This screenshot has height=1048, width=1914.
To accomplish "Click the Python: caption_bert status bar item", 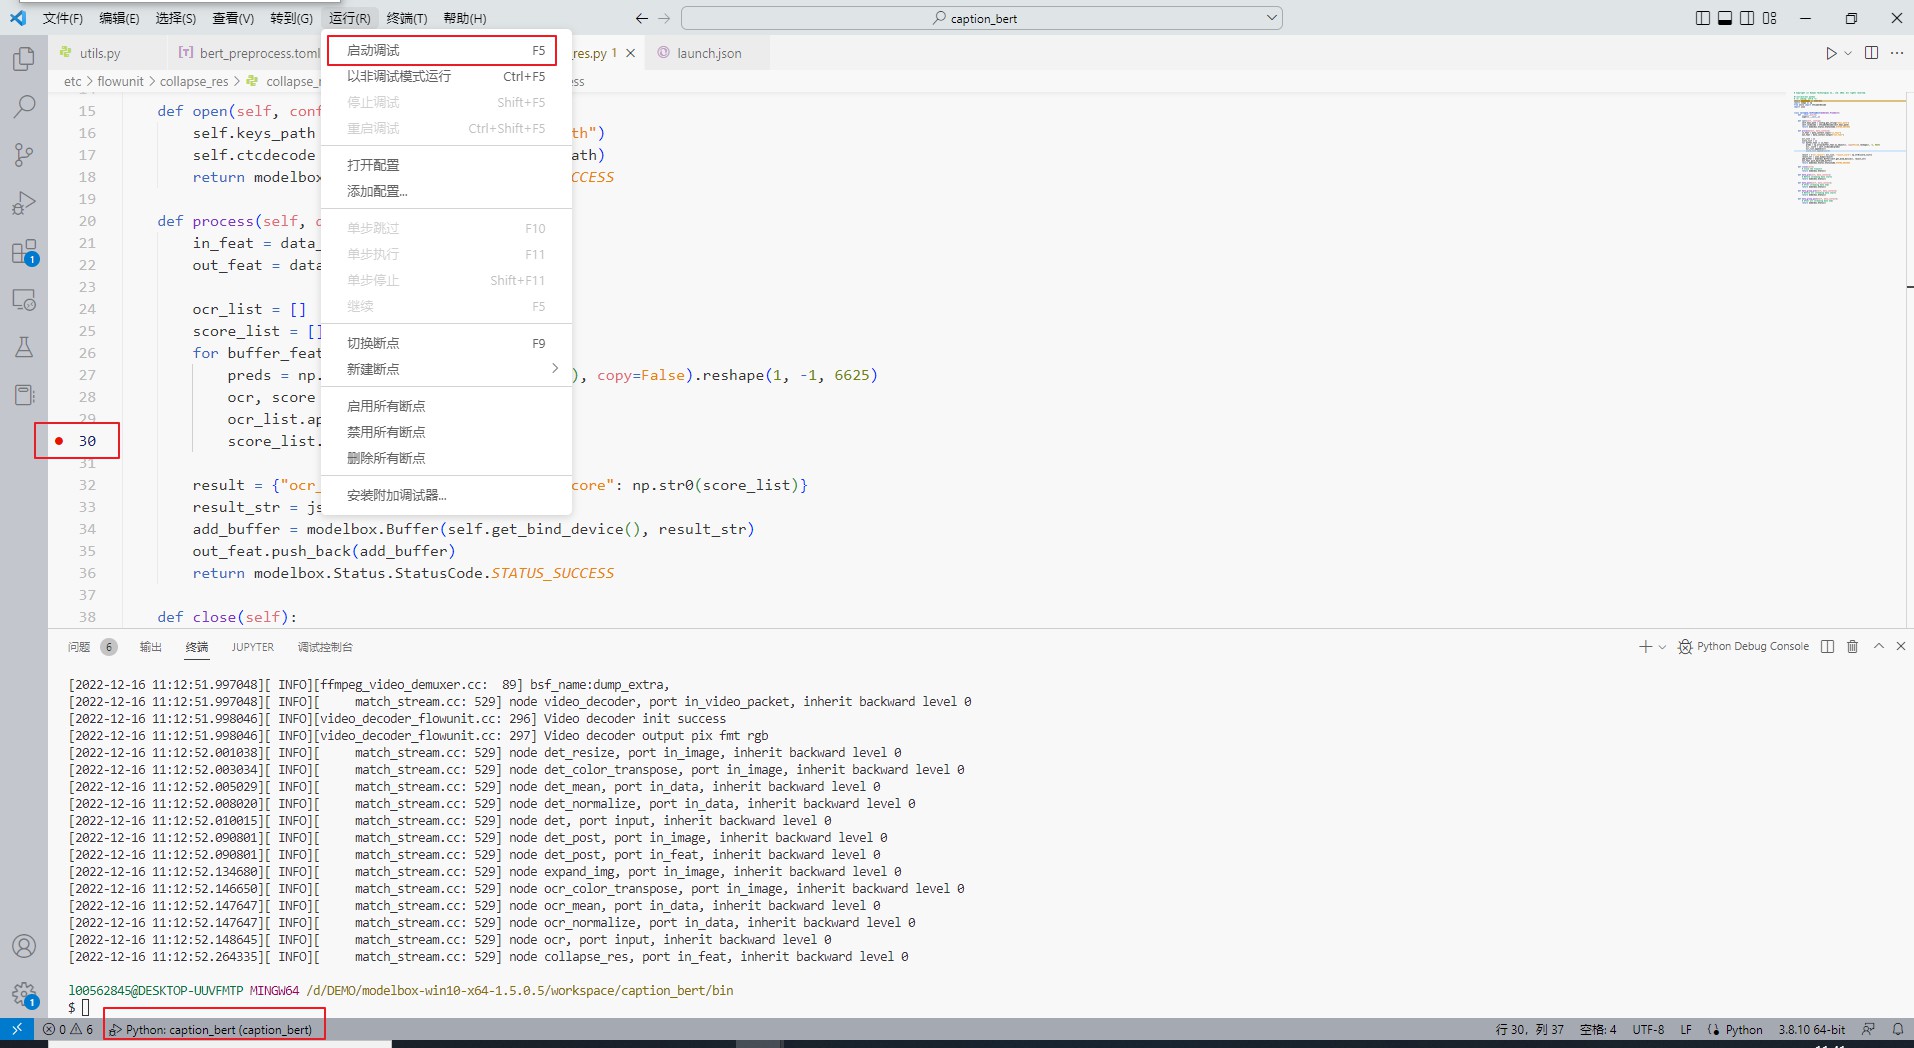I will [x=214, y=1029].
